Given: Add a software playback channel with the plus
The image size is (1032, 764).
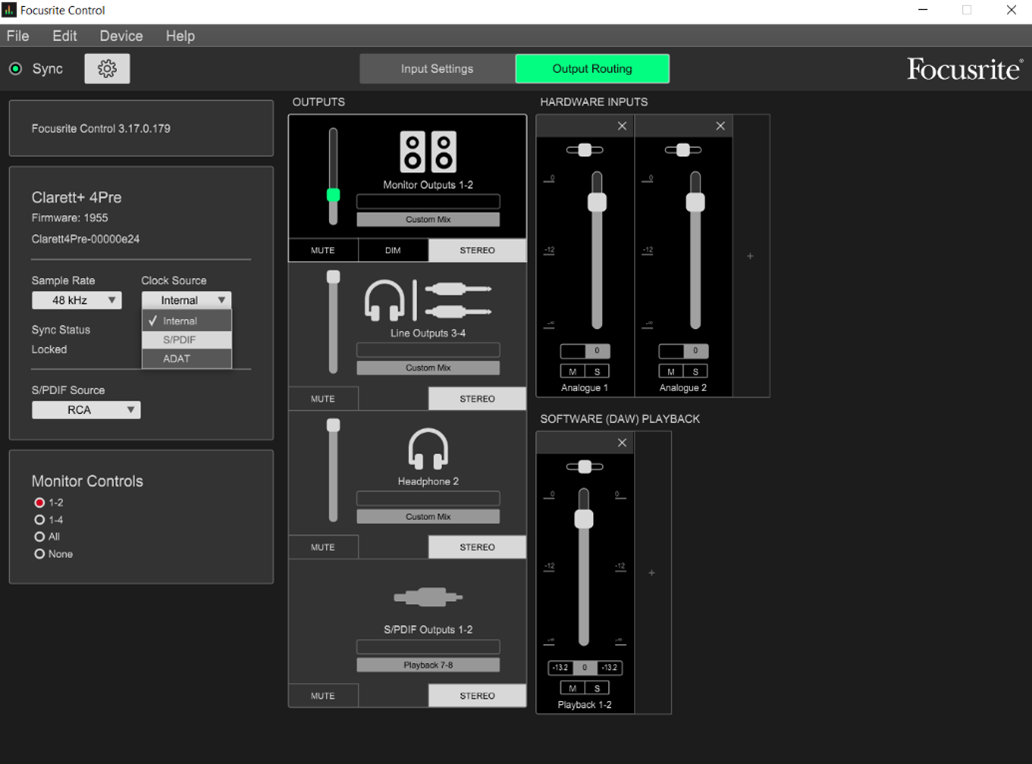Looking at the screenshot, I should coord(652,573).
